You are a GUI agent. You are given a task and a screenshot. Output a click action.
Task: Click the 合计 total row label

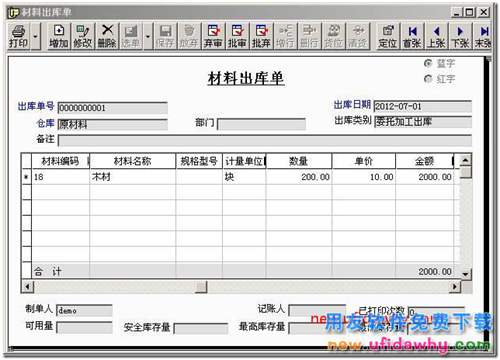pos(48,271)
